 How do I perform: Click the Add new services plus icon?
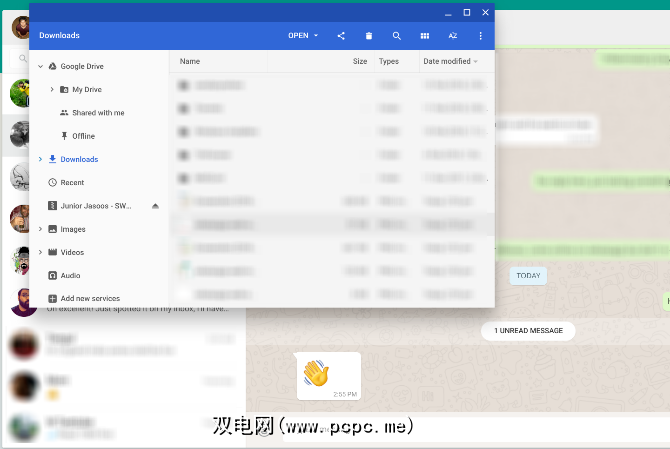coord(53,299)
